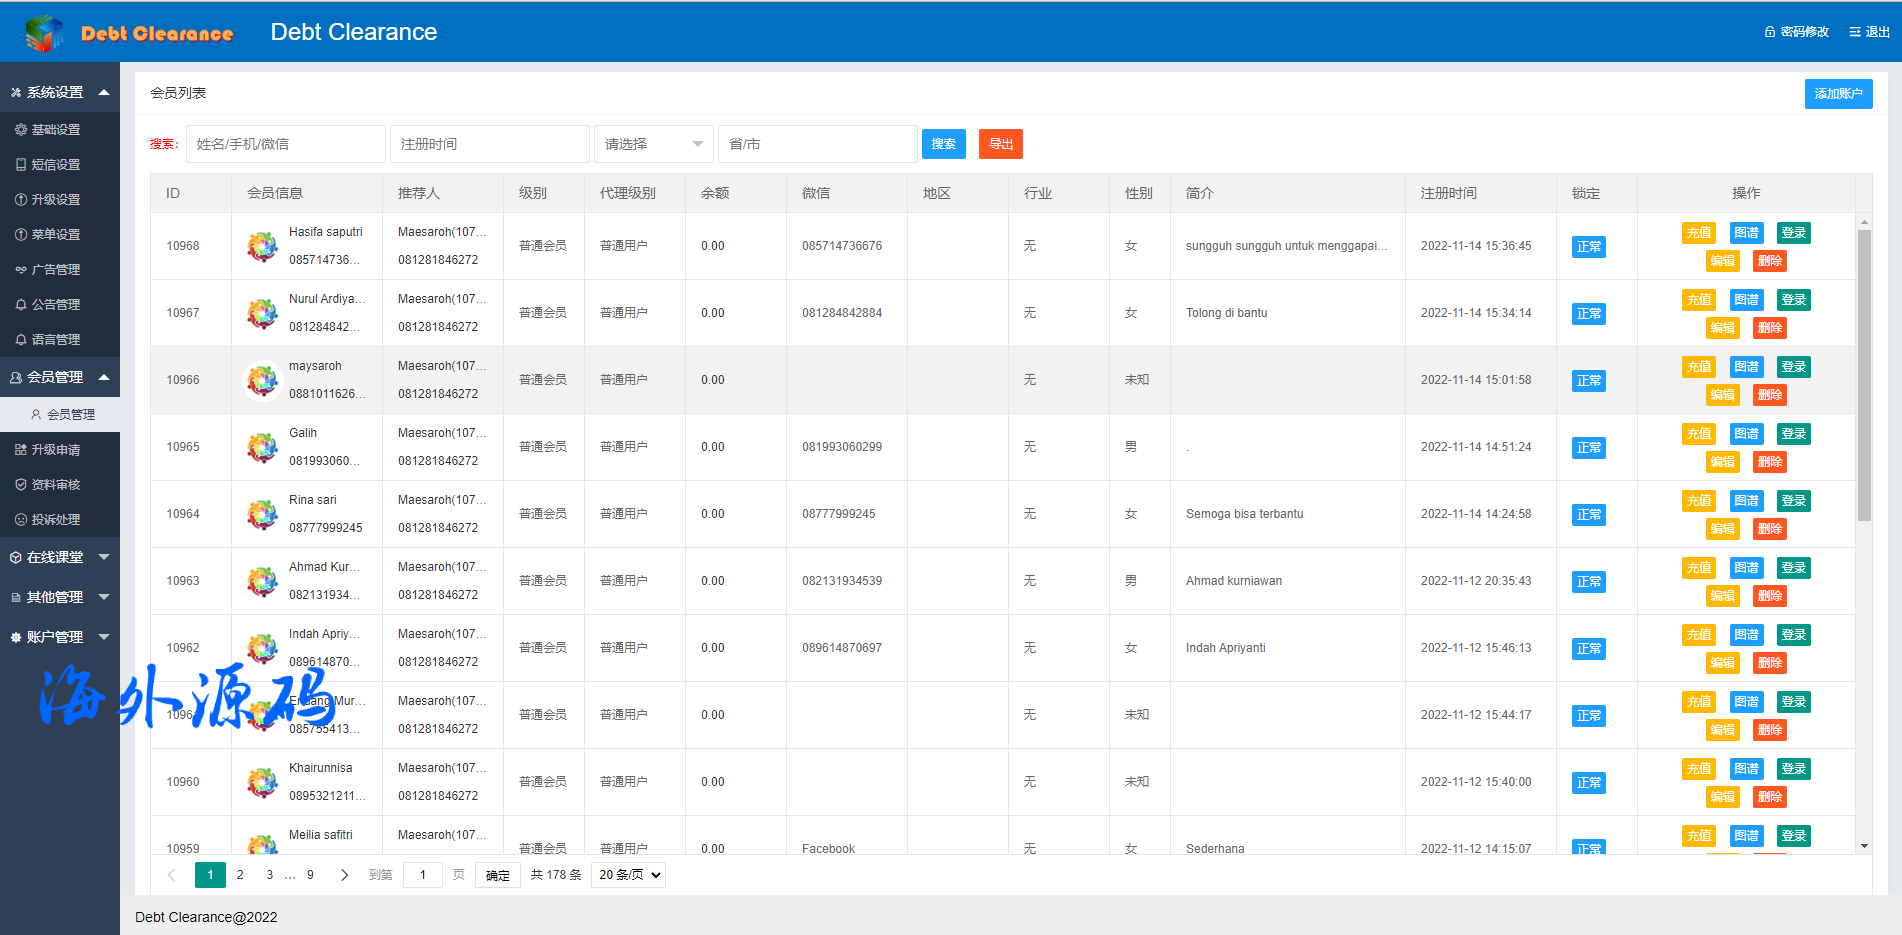This screenshot has height=935, width=1902.
Task: Click the Debt Clearance cube logo
Action: [44, 33]
